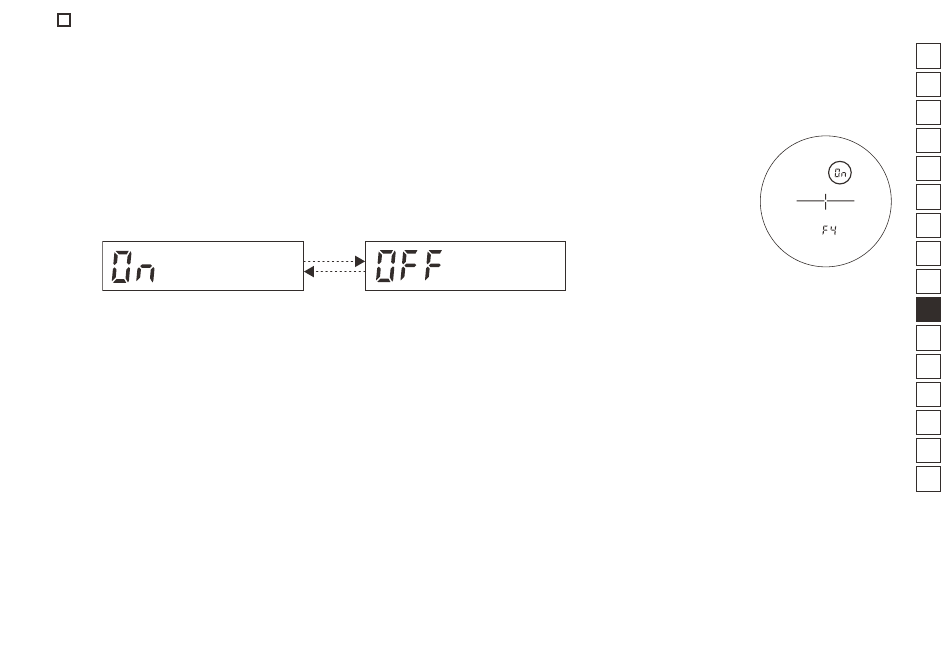The width and height of the screenshot is (950, 670).
Task: Click the last F digit in OFF box
Action: 433,266
